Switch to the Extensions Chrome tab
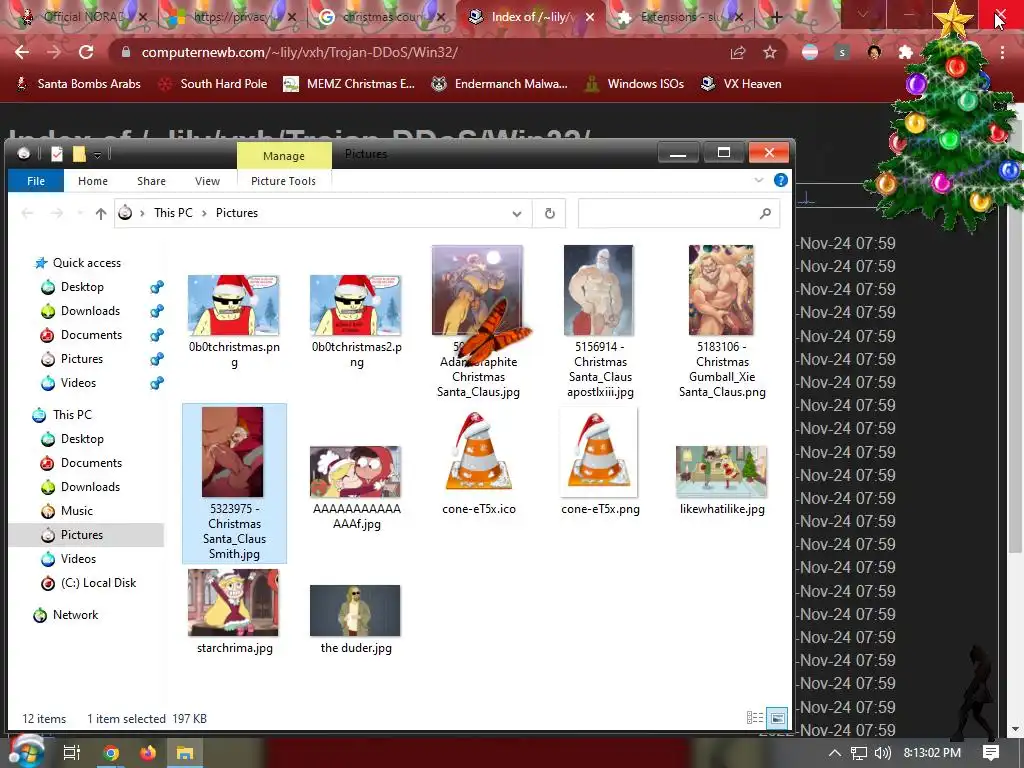 click(x=682, y=17)
